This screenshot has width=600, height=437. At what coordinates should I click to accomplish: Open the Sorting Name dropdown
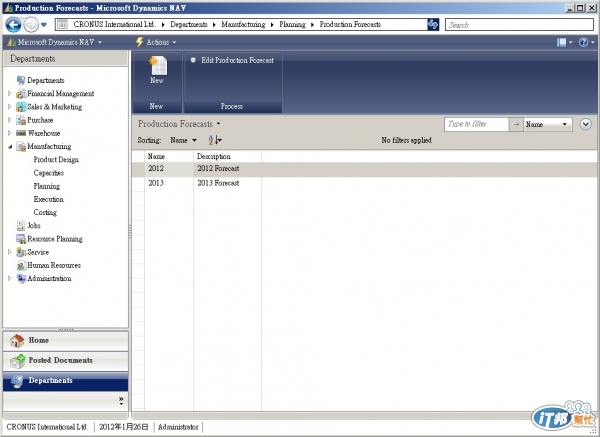coord(183,140)
